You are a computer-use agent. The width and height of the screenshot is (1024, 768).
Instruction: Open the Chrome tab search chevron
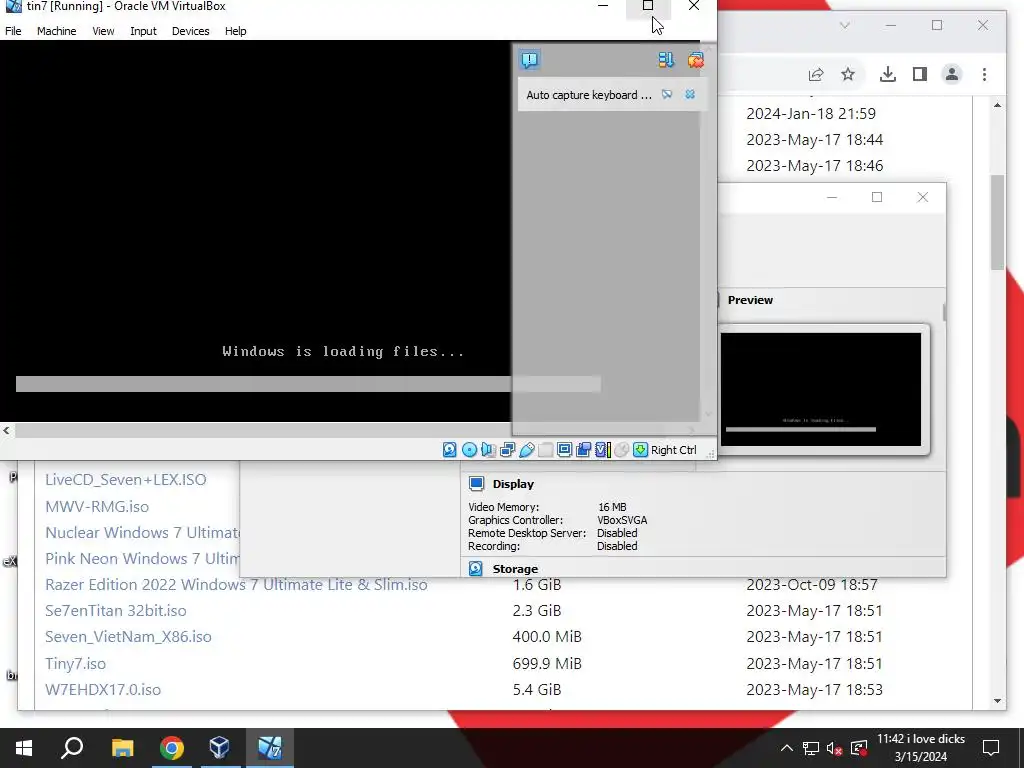pyautogui.click(x=844, y=25)
